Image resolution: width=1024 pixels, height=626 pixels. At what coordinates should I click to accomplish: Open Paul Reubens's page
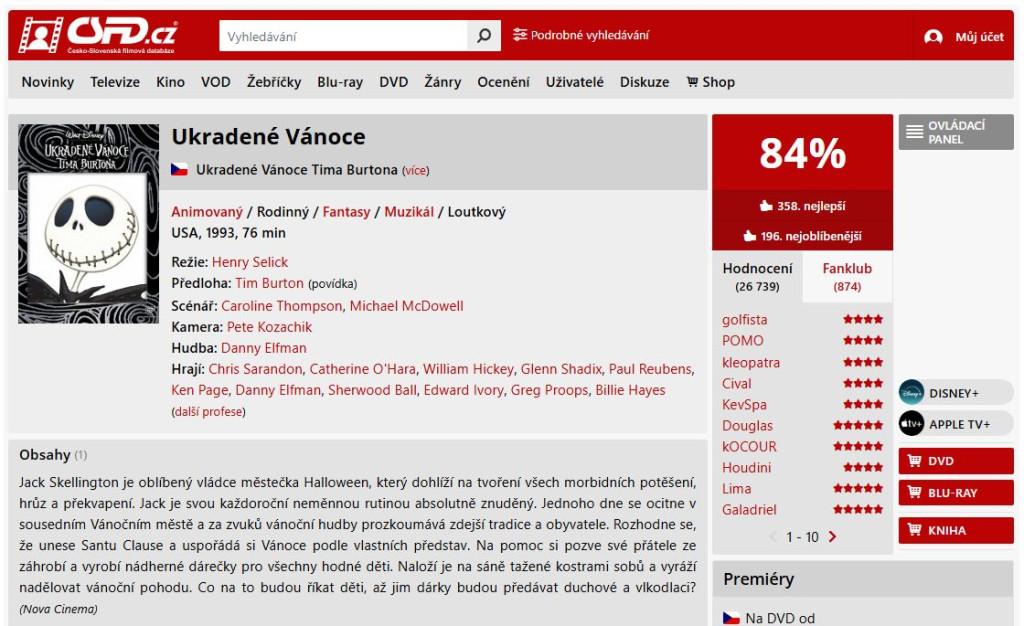tap(650, 369)
